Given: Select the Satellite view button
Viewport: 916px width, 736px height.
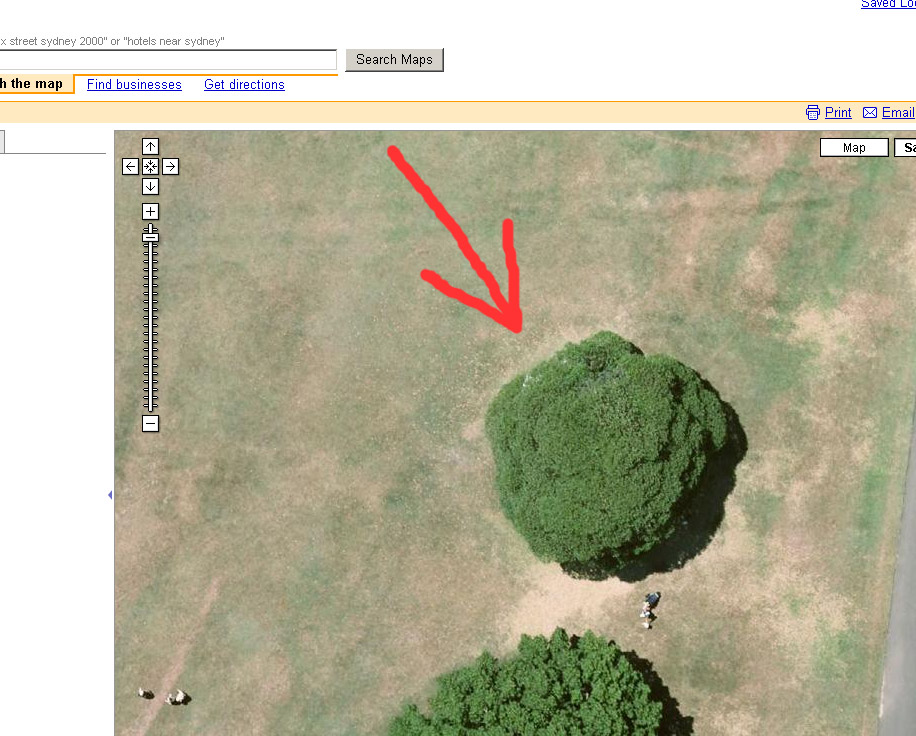Looking at the screenshot, I should coord(905,148).
